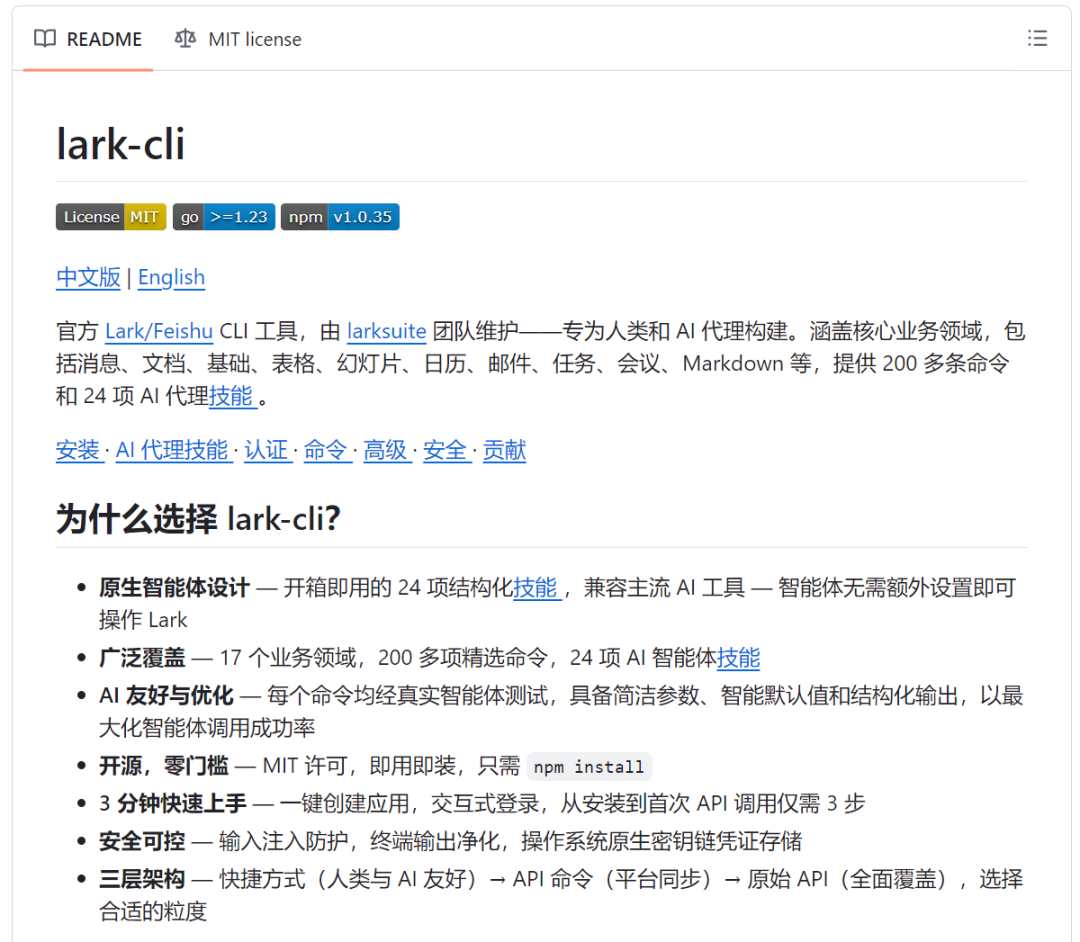Screen dimensions: 1080x942
Task: Click the 3 分钟快速上手 bold text
Action: 173,804
